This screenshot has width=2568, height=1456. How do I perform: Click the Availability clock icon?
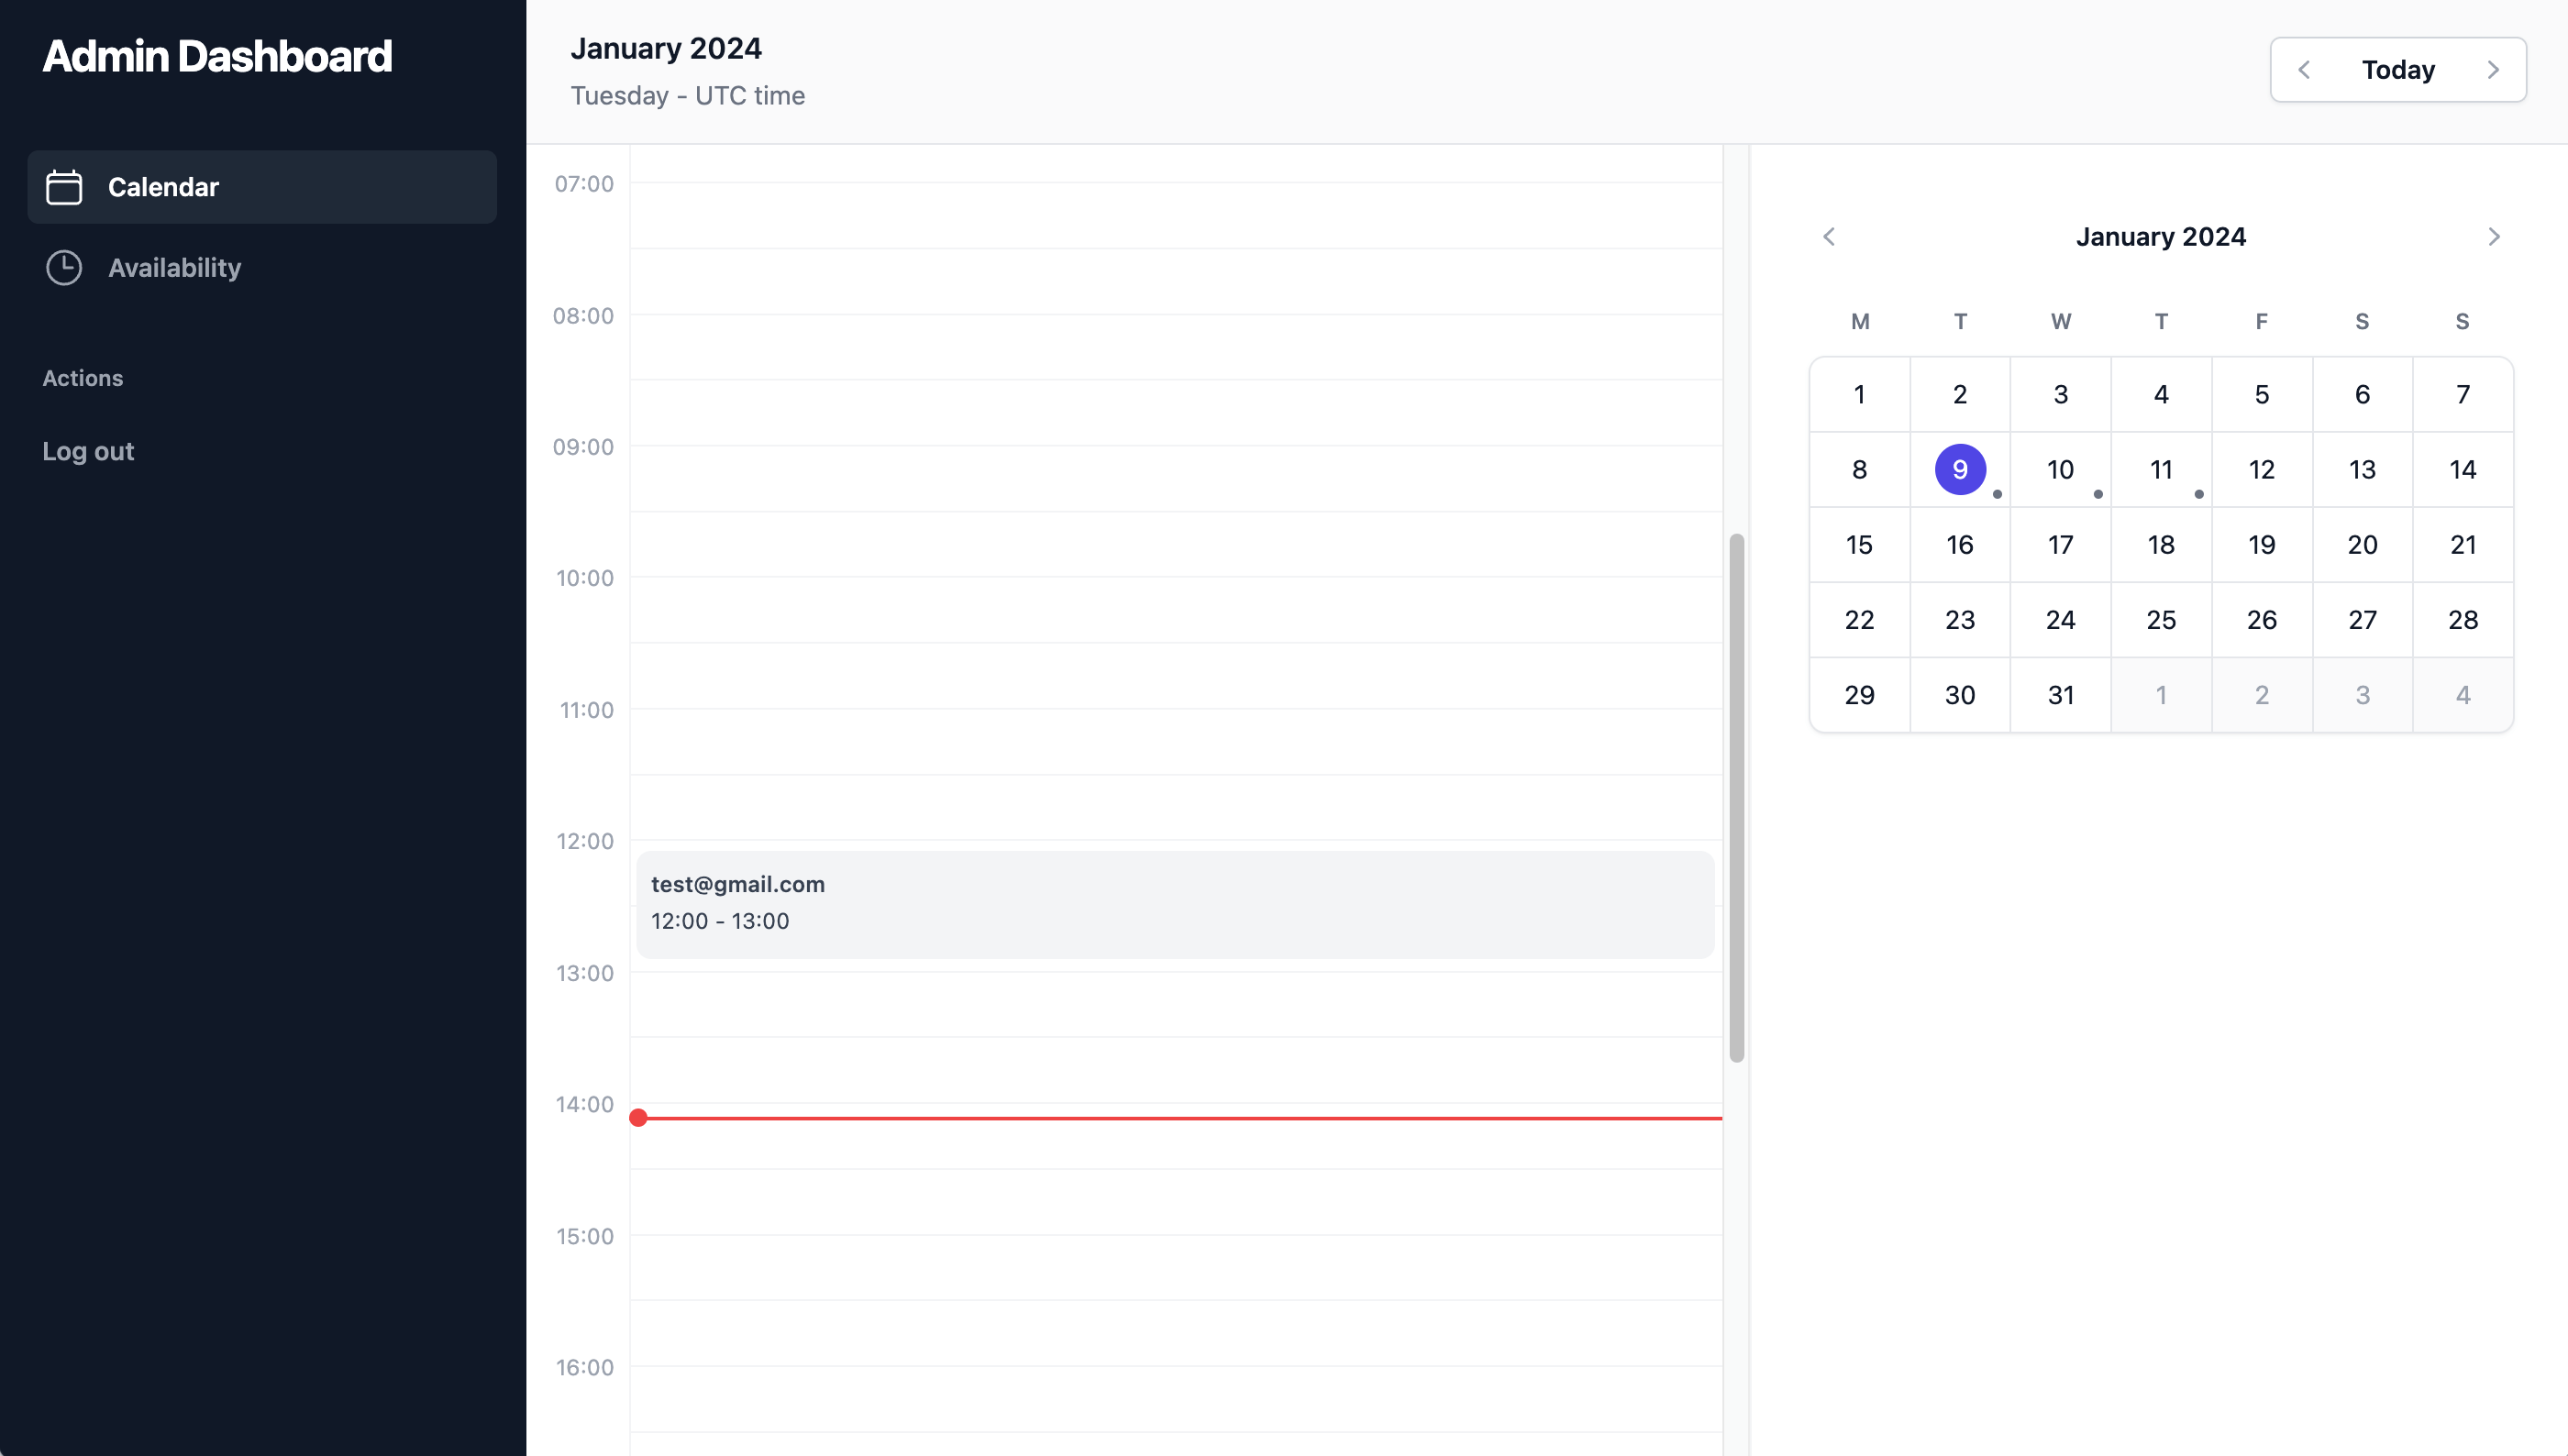[64, 268]
